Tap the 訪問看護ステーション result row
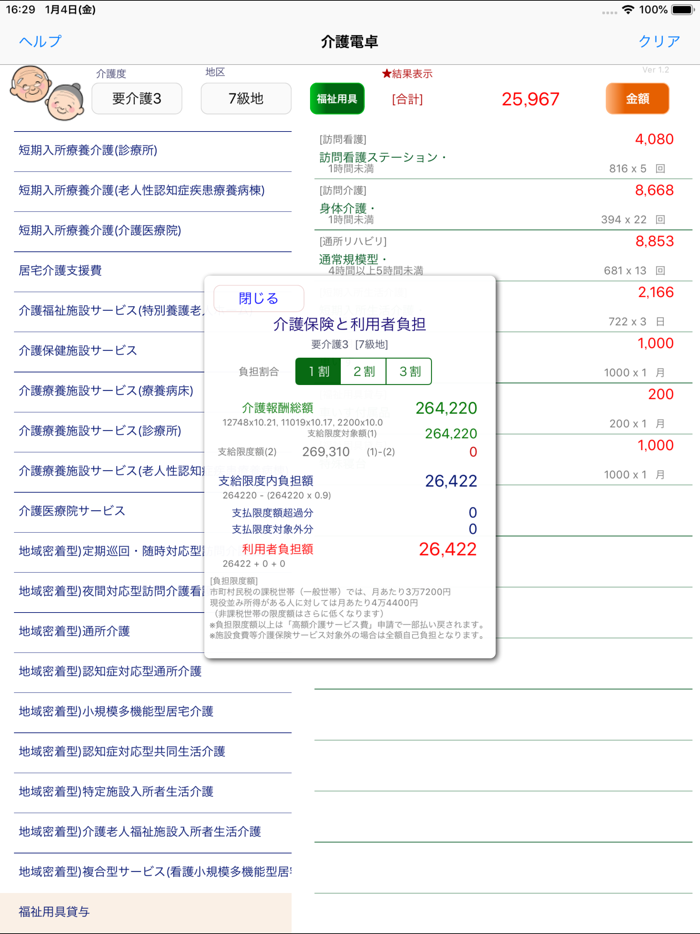Viewport: 700px width, 934px height. click(503, 154)
